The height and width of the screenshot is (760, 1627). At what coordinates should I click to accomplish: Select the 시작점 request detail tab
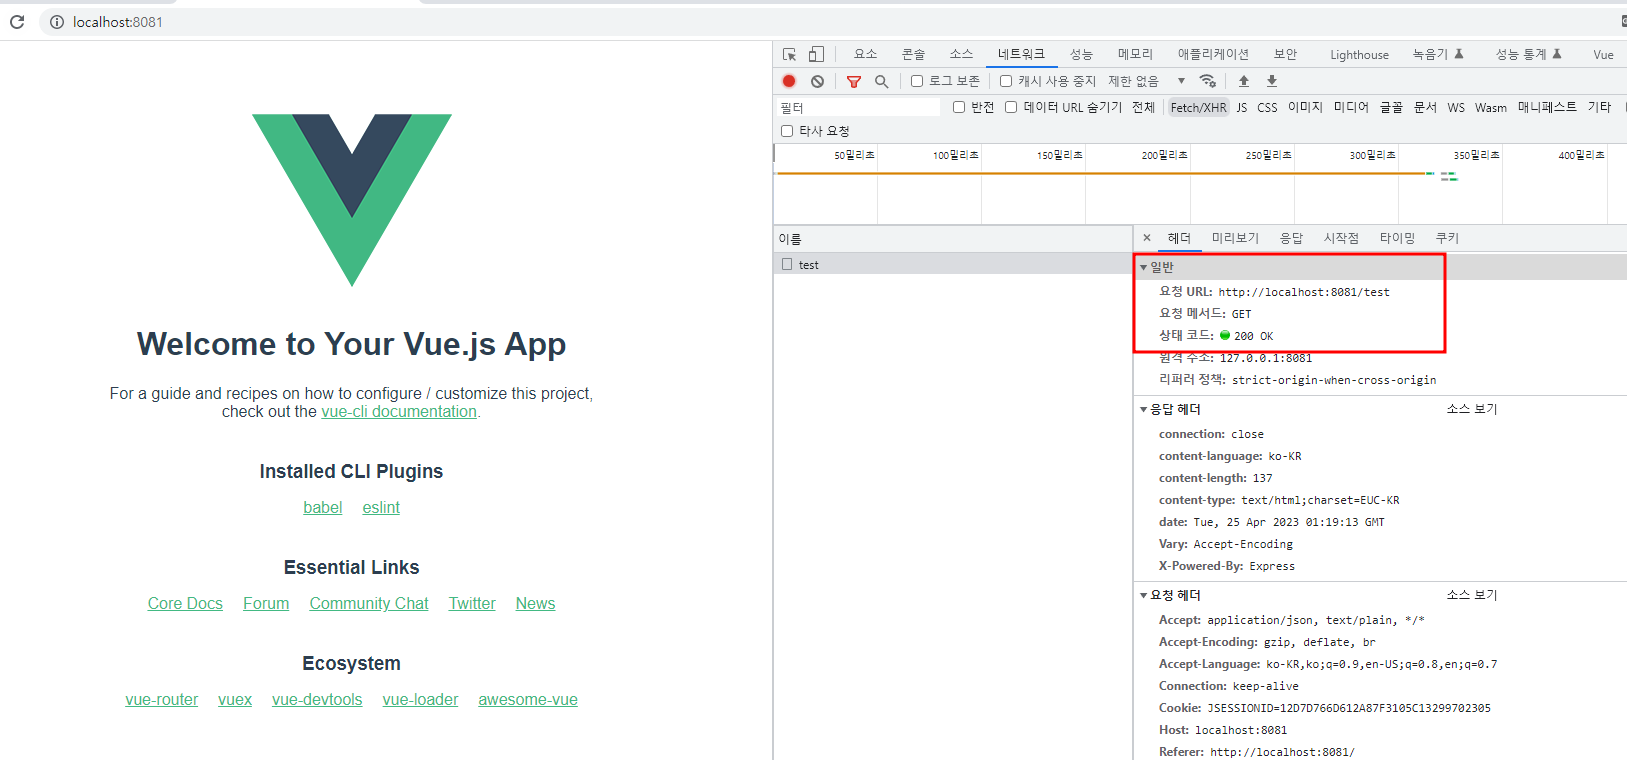tap(1341, 238)
